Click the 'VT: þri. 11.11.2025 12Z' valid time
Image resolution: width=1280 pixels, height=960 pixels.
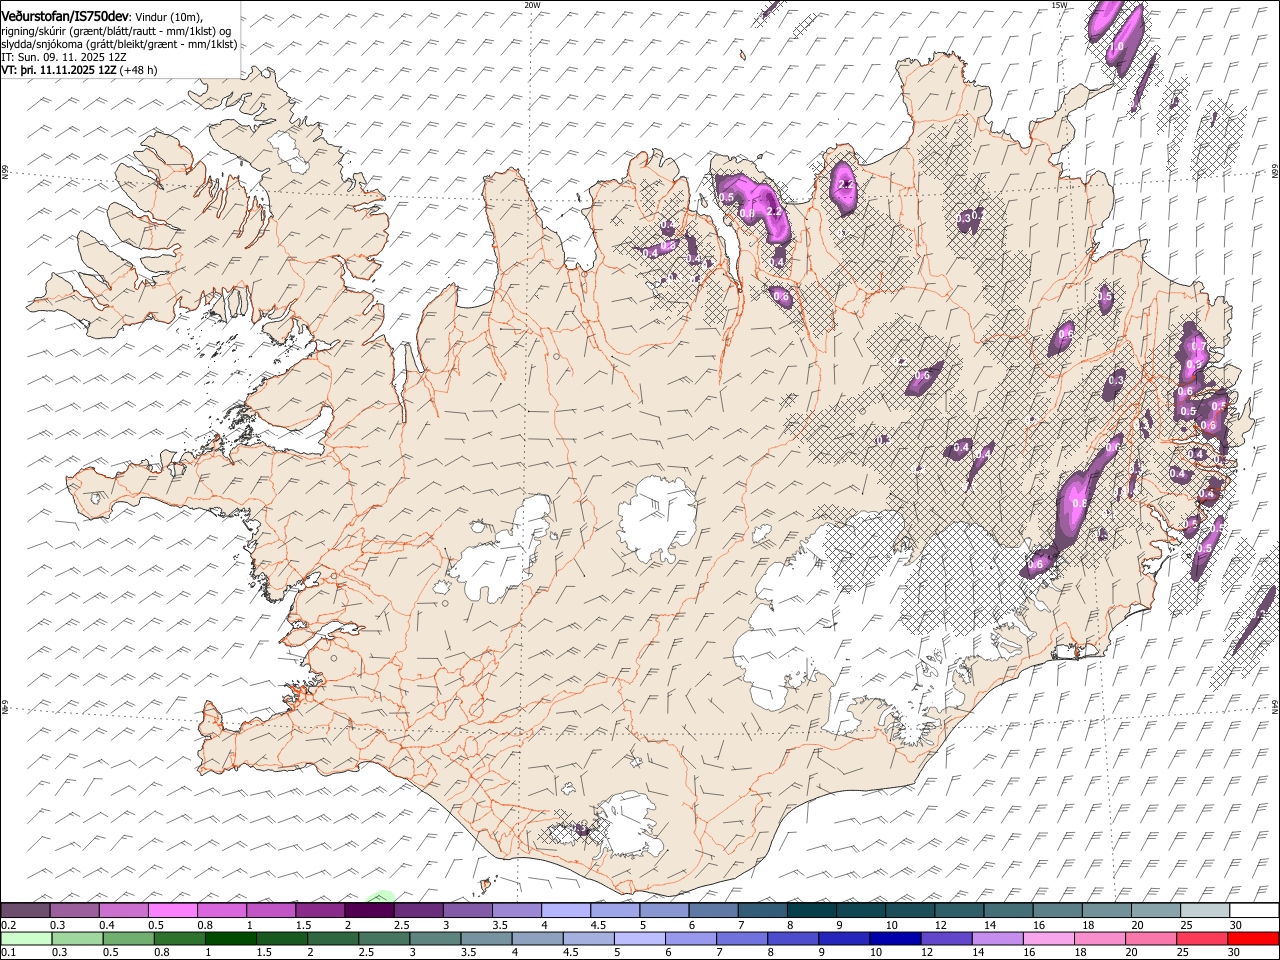click(59, 71)
